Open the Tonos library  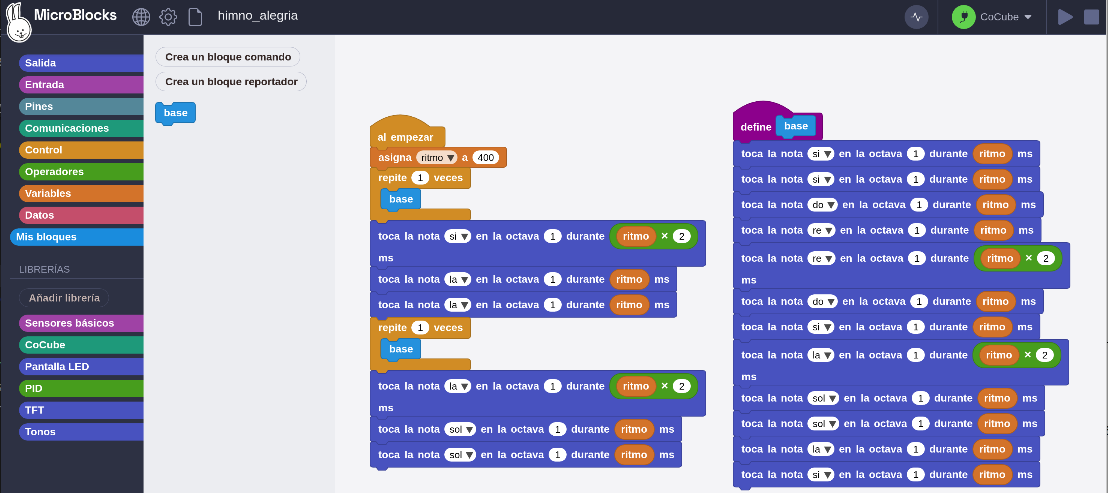(41, 432)
